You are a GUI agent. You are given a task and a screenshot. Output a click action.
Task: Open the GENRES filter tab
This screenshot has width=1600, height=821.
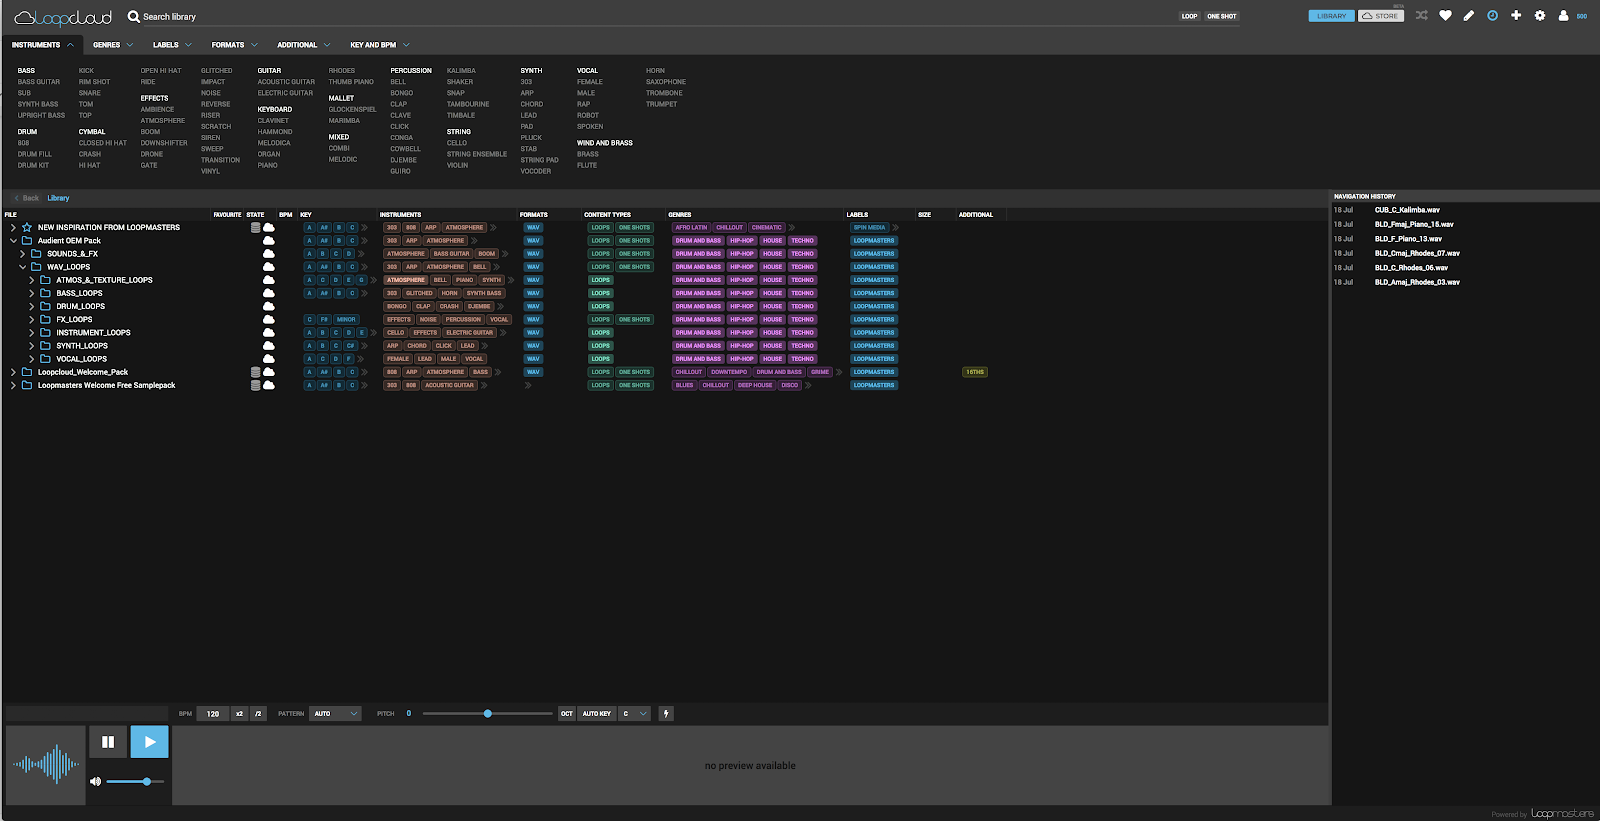tap(113, 45)
